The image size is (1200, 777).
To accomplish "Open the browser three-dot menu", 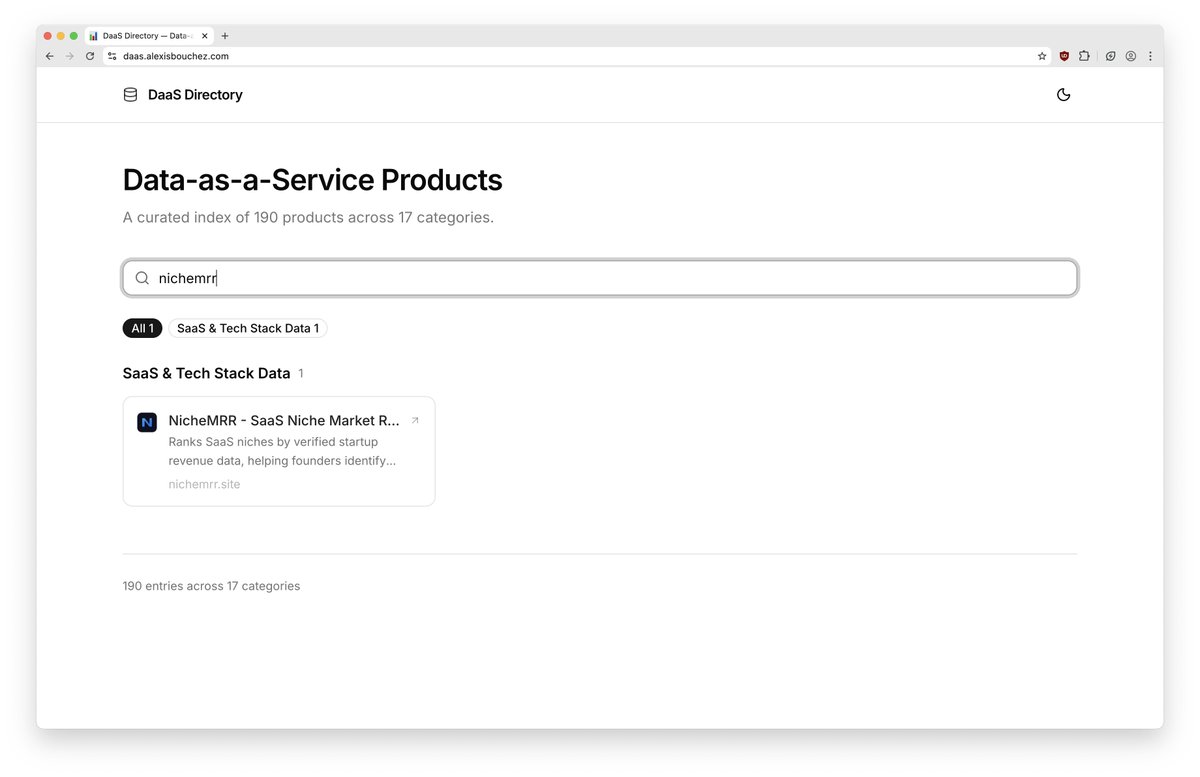I will [1150, 56].
